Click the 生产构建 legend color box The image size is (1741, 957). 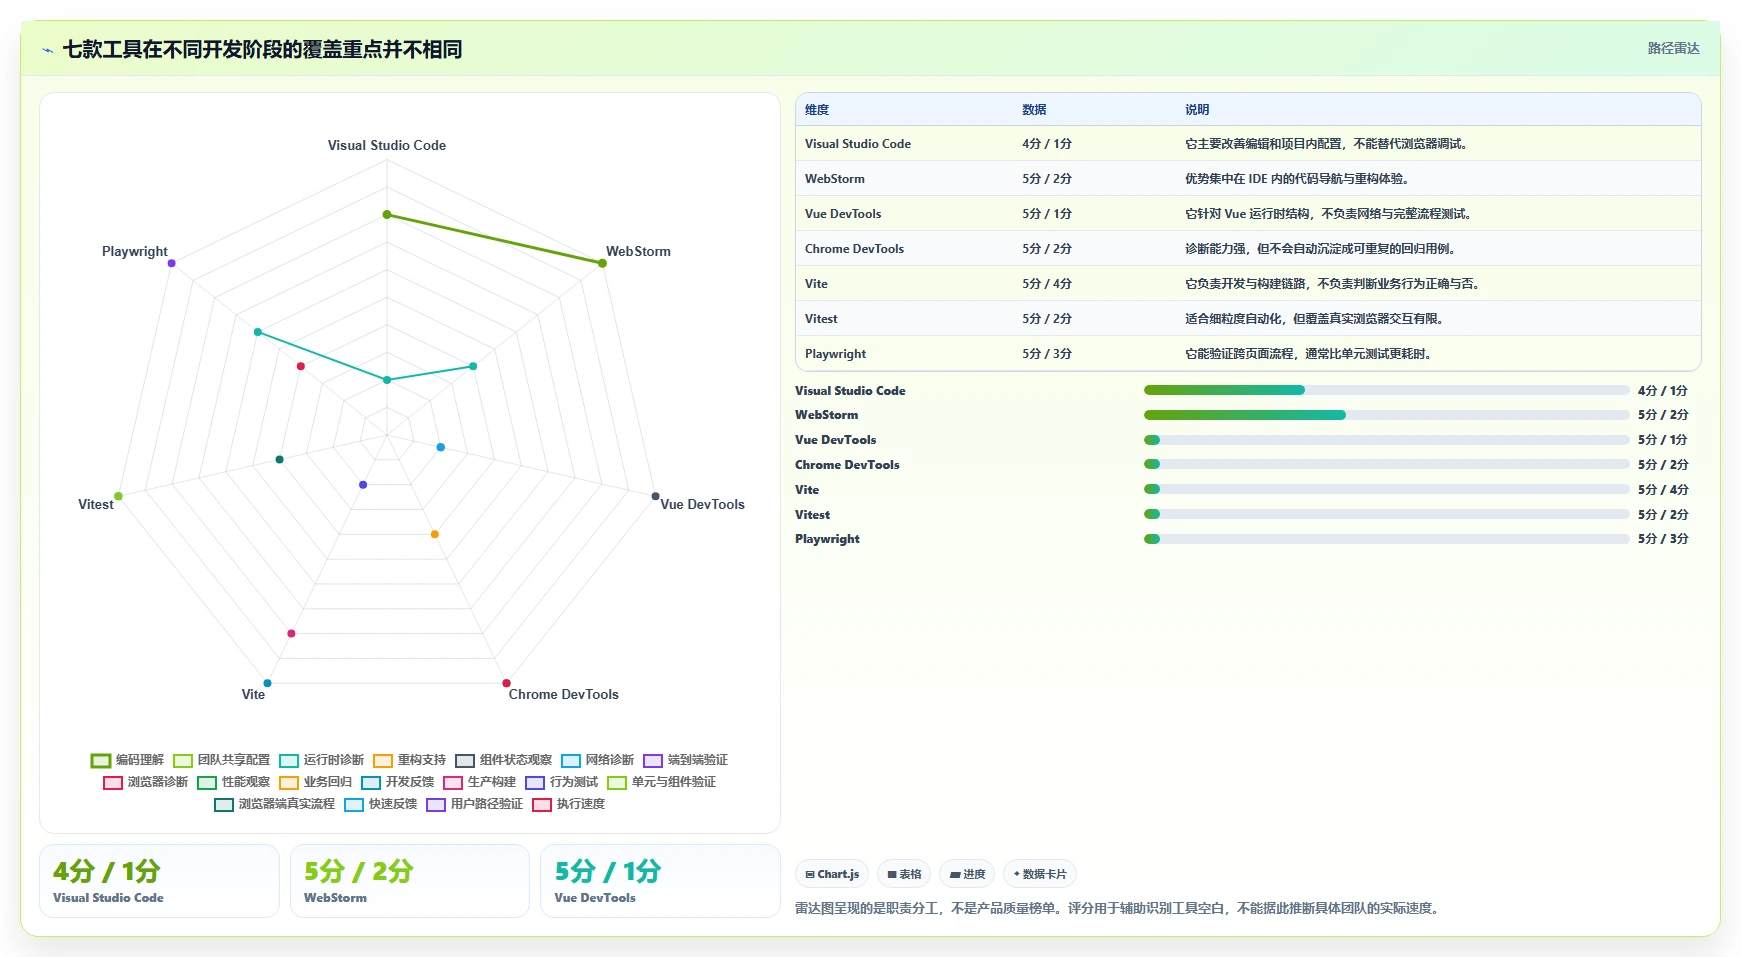click(453, 782)
